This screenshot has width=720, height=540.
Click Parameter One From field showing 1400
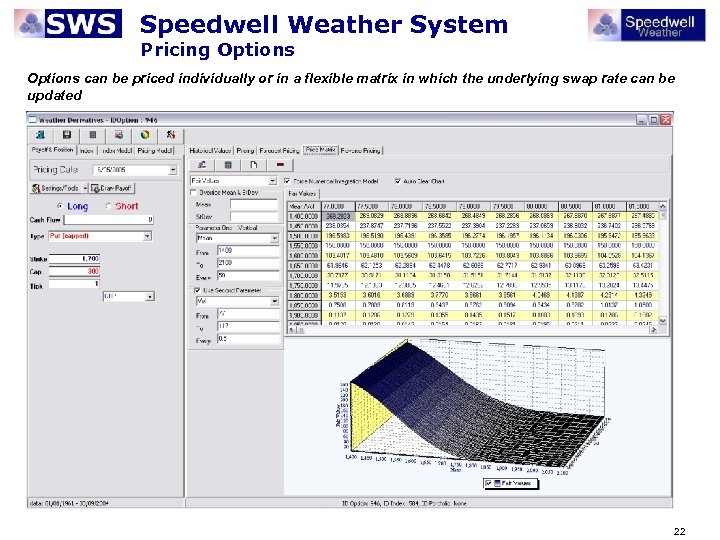[x=248, y=251]
